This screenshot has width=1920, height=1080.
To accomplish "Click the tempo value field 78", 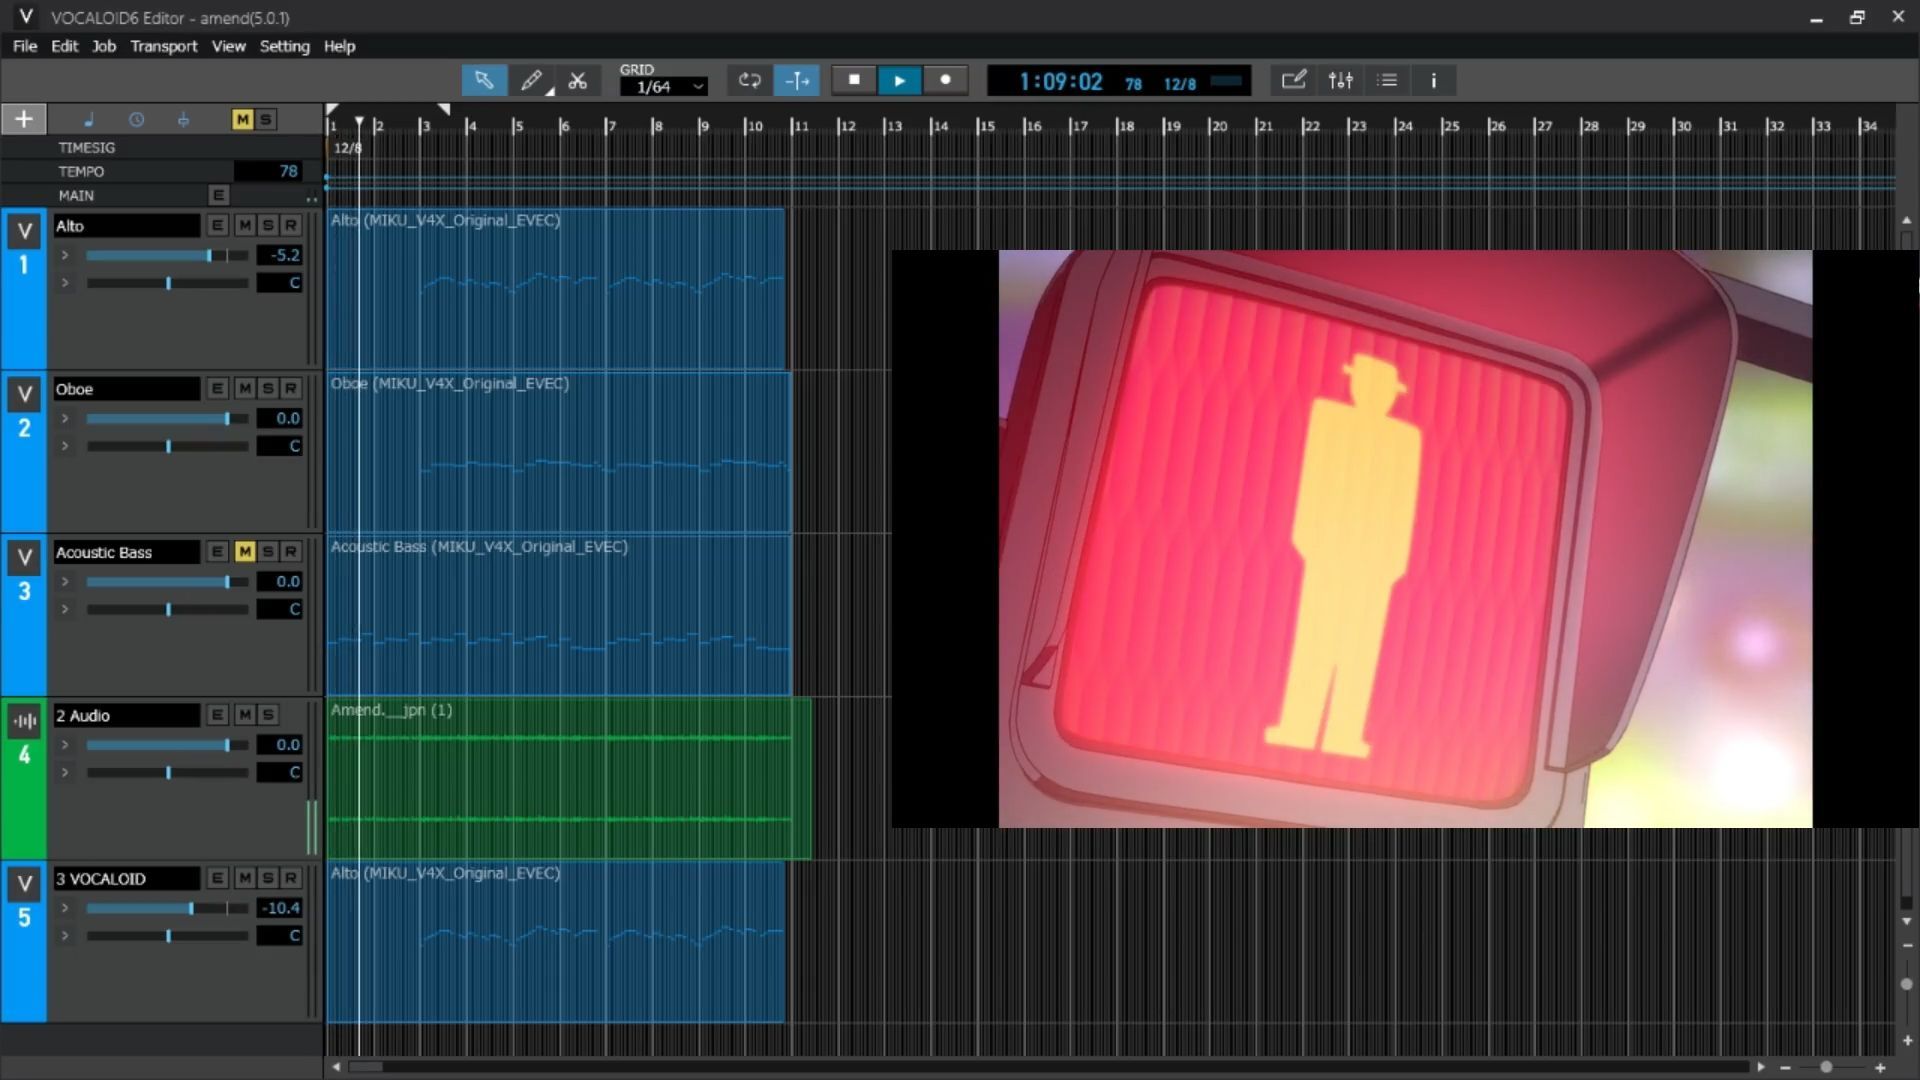I will (268, 171).
